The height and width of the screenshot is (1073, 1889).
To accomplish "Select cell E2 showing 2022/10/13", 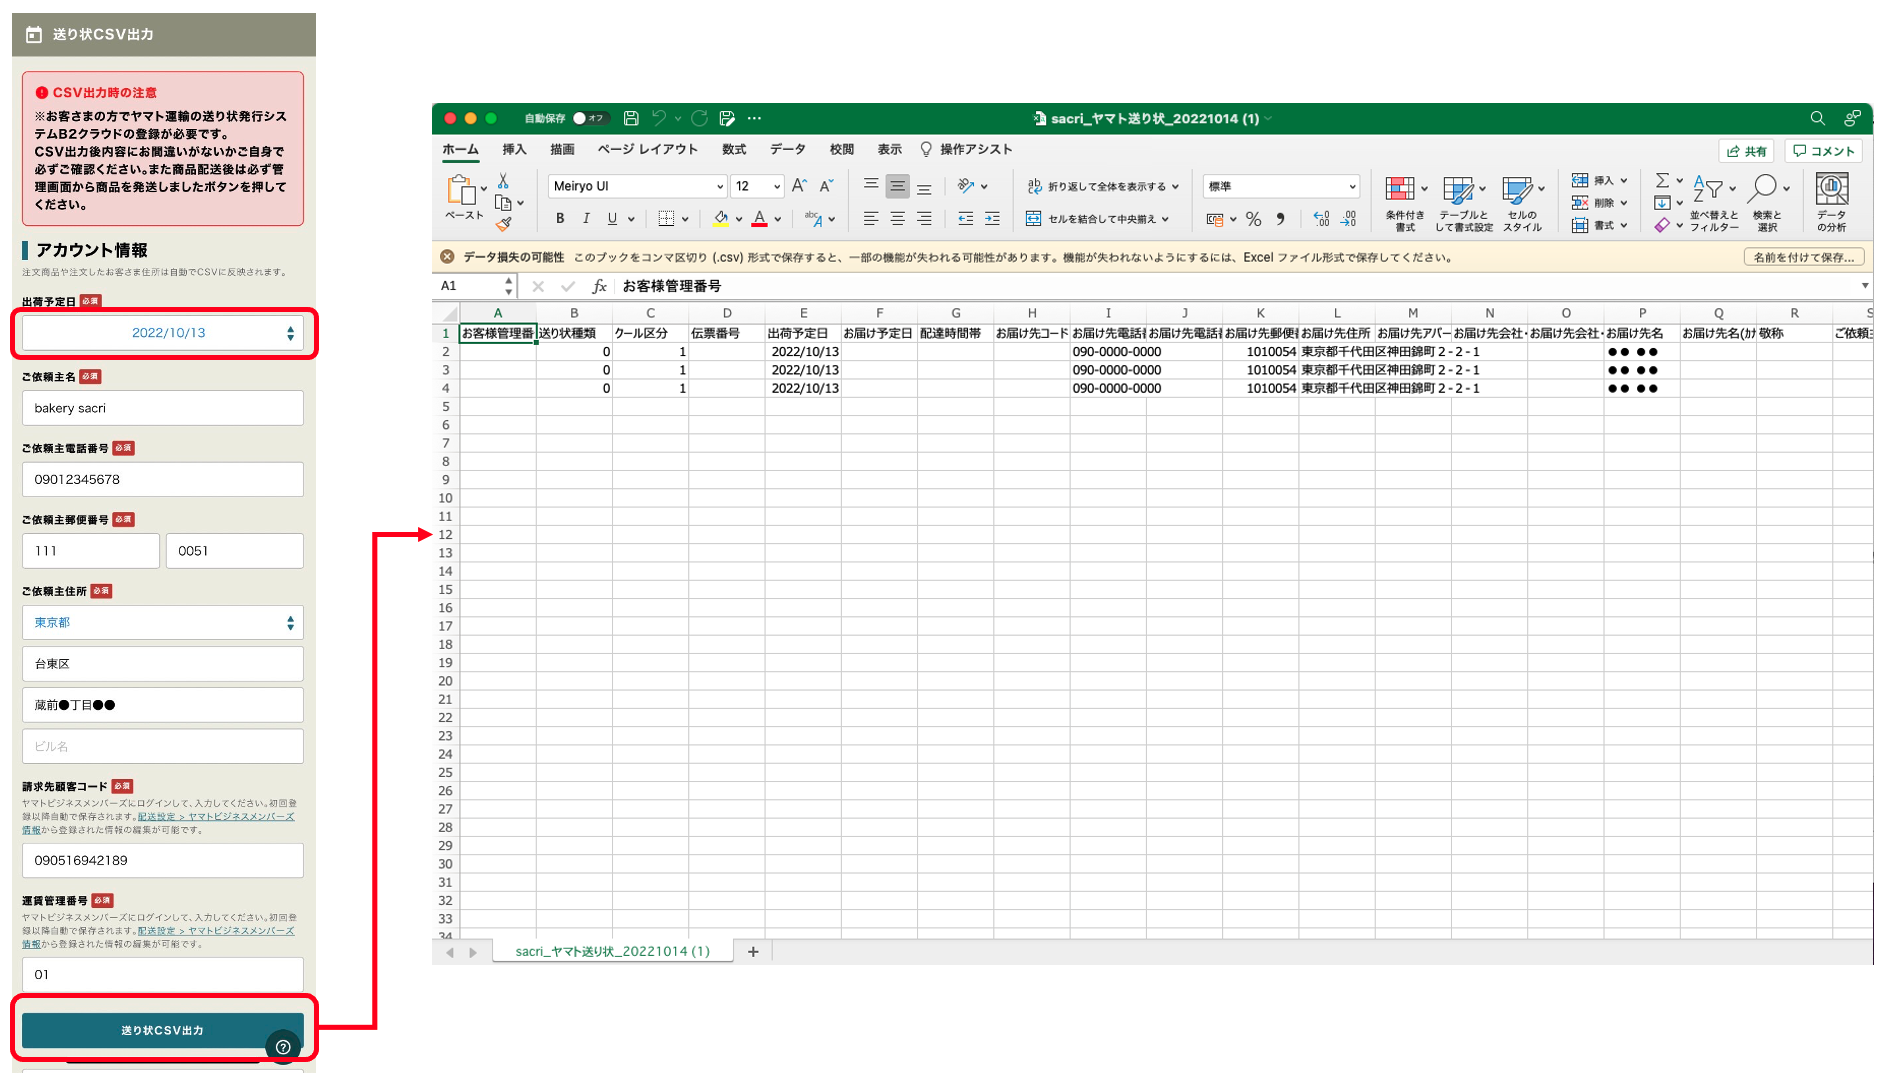I will click(x=803, y=352).
